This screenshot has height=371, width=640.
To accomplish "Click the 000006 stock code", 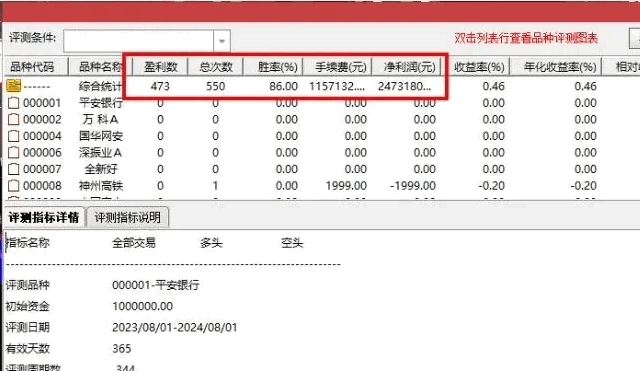I will pos(42,153).
